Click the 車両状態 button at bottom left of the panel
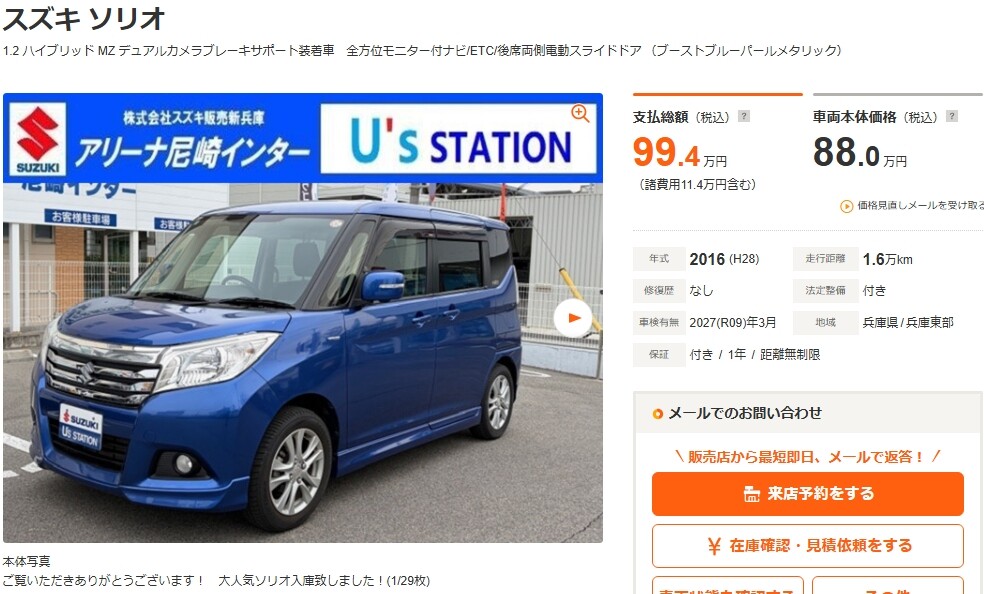The width and height of the screenshot is (984, 594). point(728,586)
